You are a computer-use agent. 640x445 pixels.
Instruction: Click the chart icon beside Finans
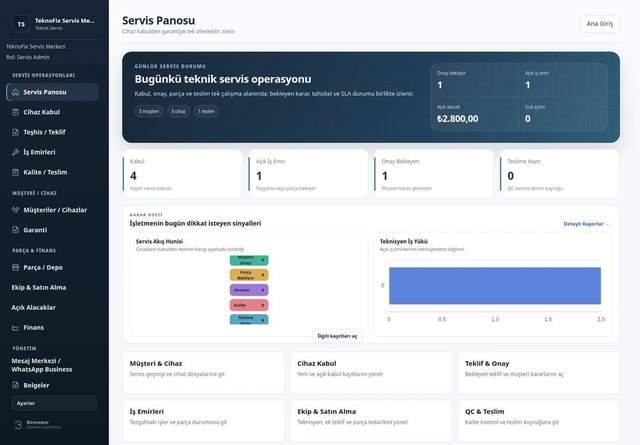click(x=16, y=327)
